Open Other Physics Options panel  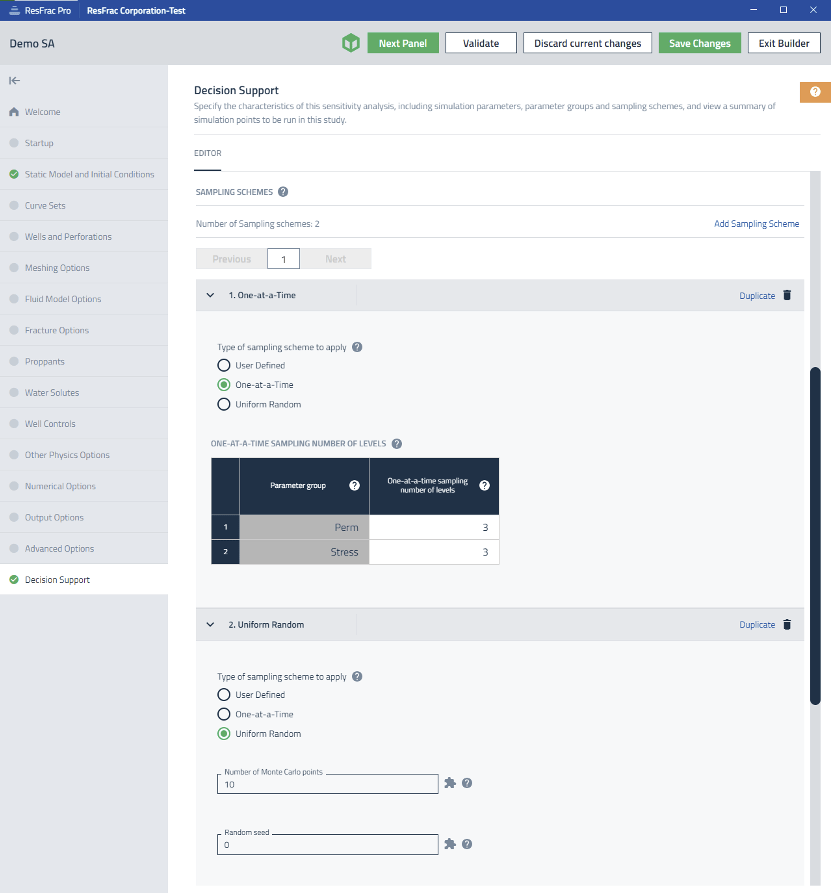point(84,455)
